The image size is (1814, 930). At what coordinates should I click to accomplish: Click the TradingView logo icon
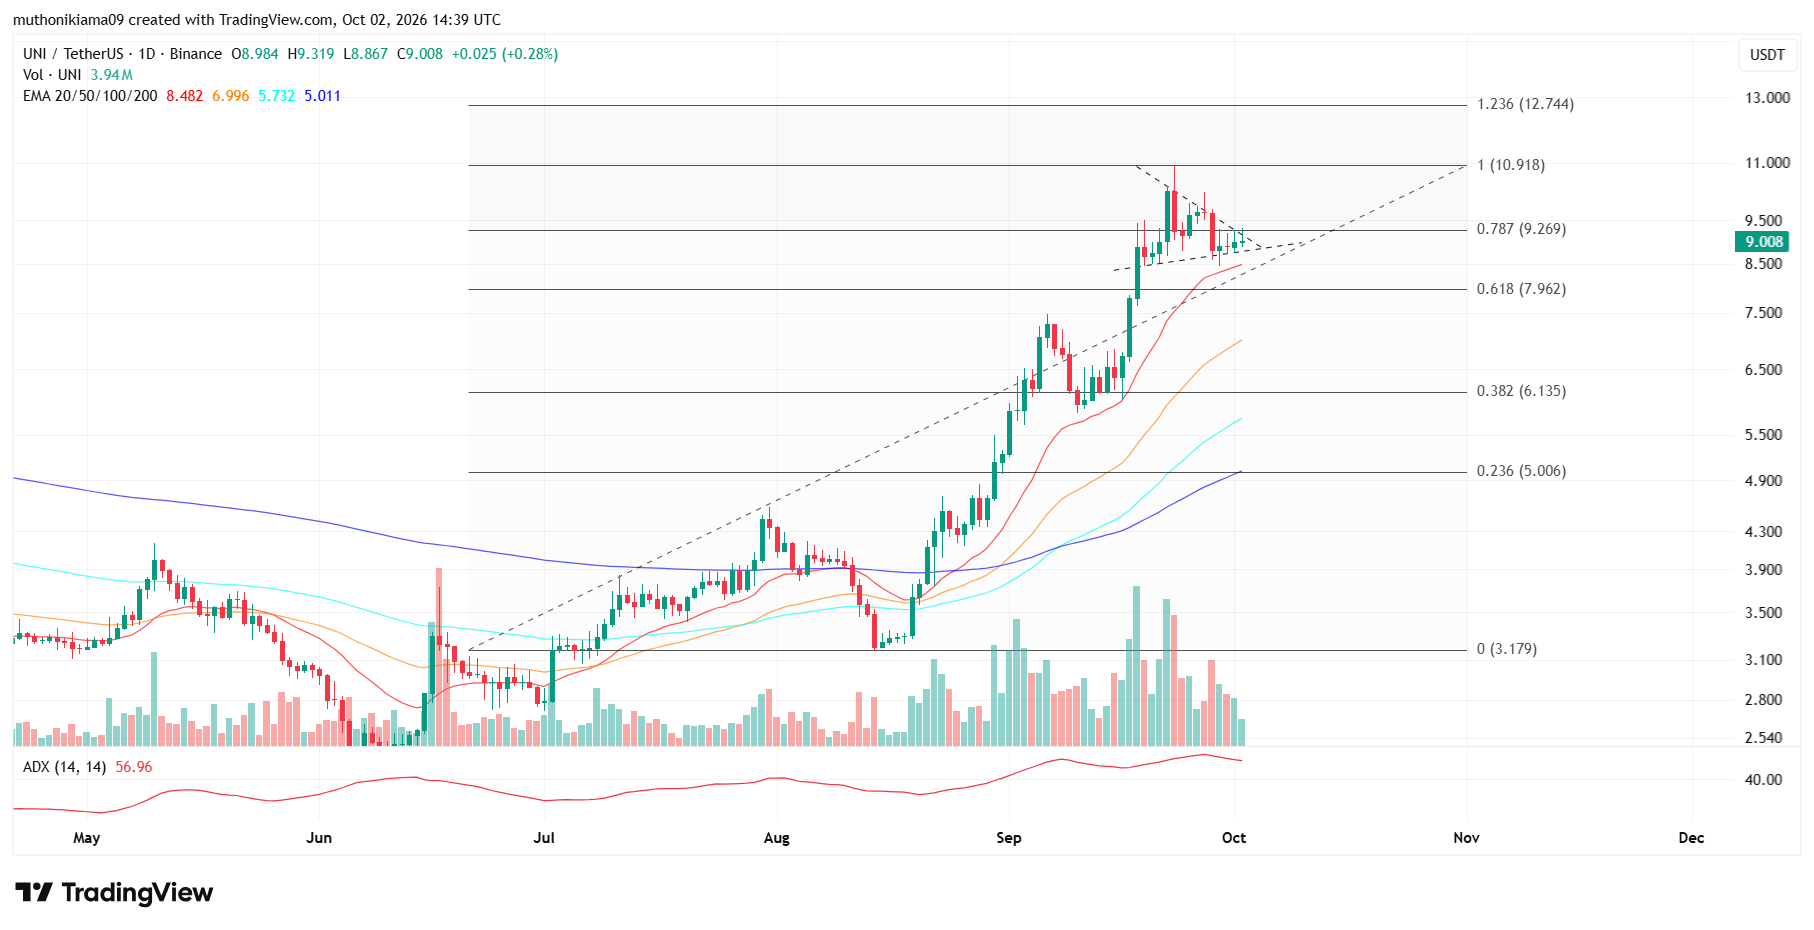[34, 892]
